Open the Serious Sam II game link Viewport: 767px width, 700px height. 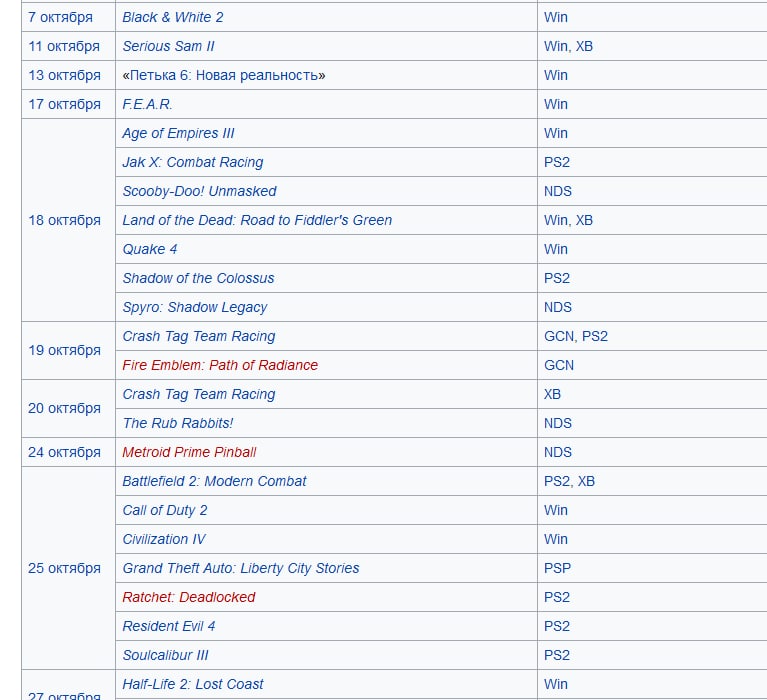[168, 46]
